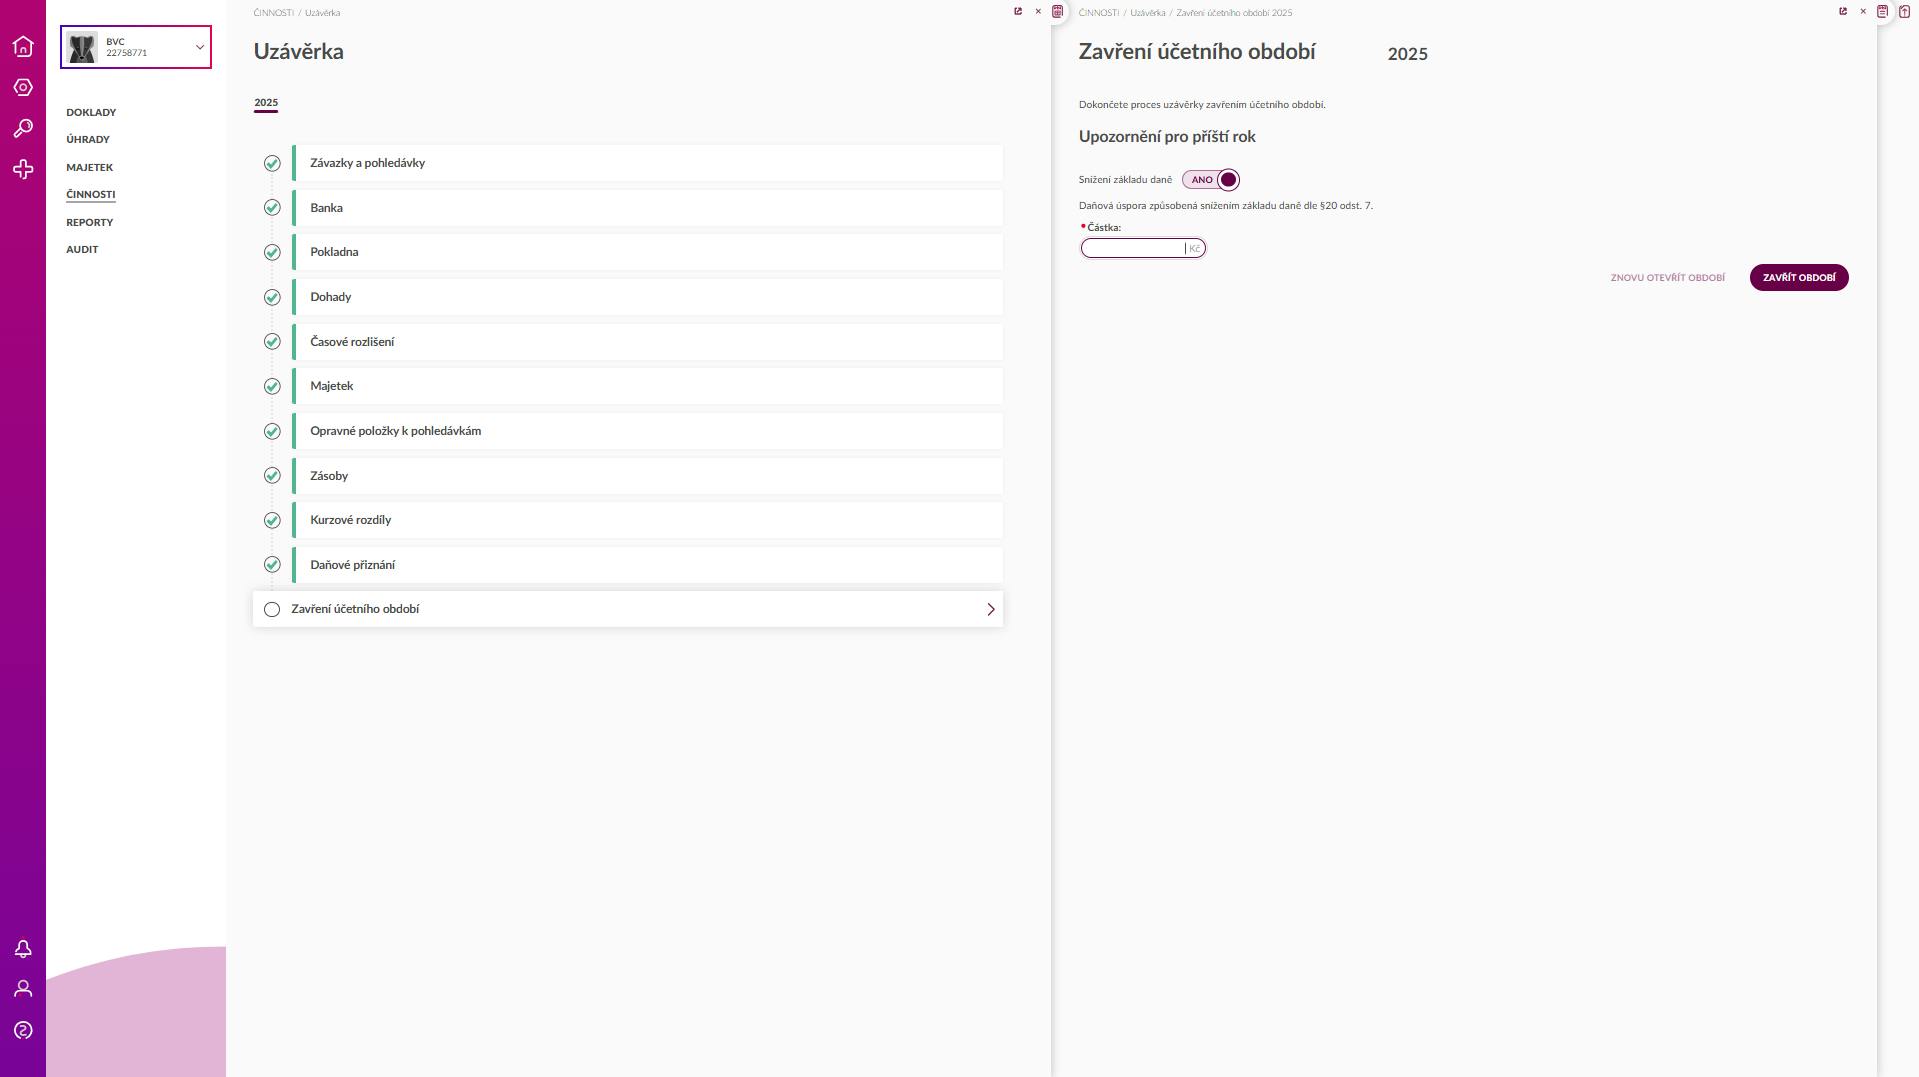Select the 2025 year tab
Viewport: 1919px width, 1077px height.
pos(266,102)
